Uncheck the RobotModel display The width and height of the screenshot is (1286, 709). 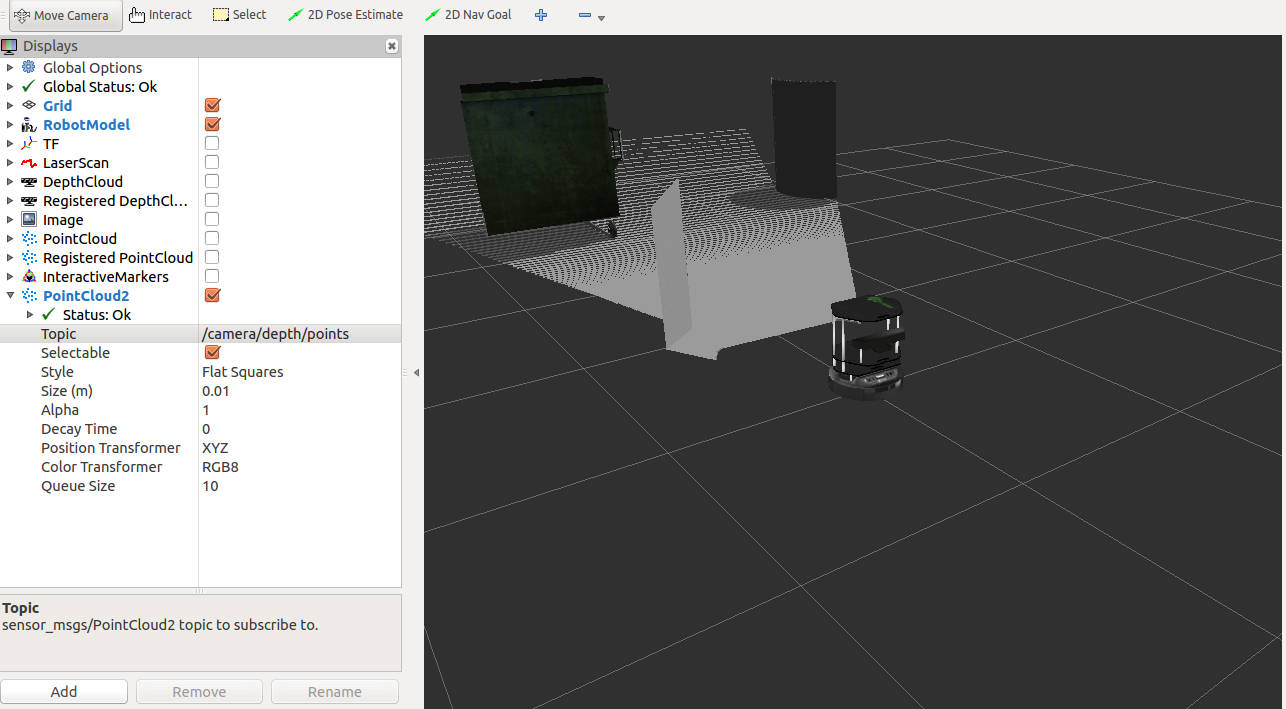pyautogui.click(x=211, y=124)
